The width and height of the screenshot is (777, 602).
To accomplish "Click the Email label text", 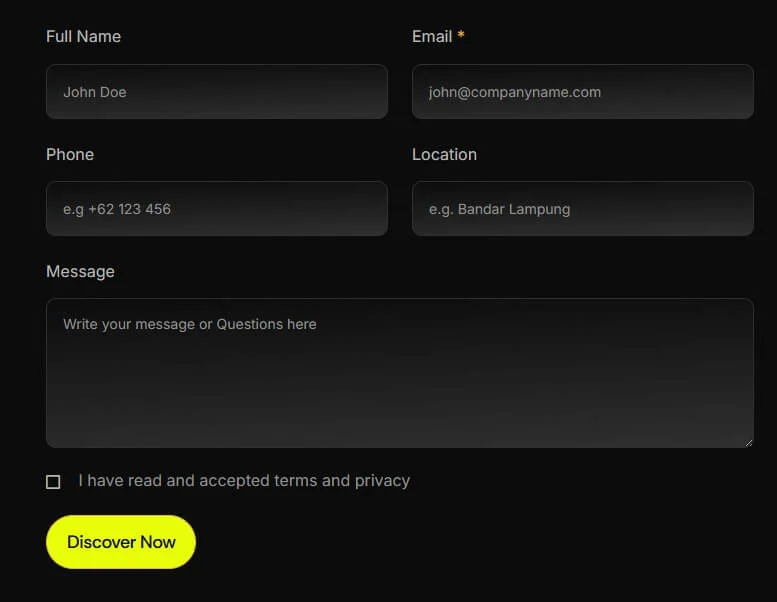I will [x=432, y=36].
